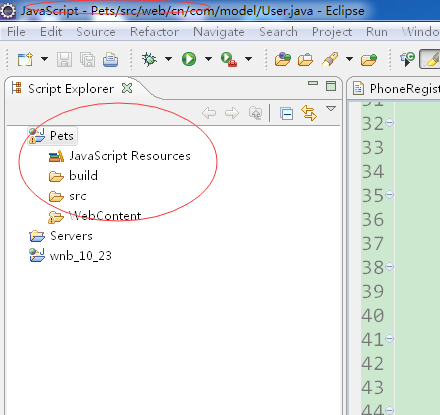The width and height of the screenshot is (440, 415).
Task: Open the Search menu
Action: (278, 32)
